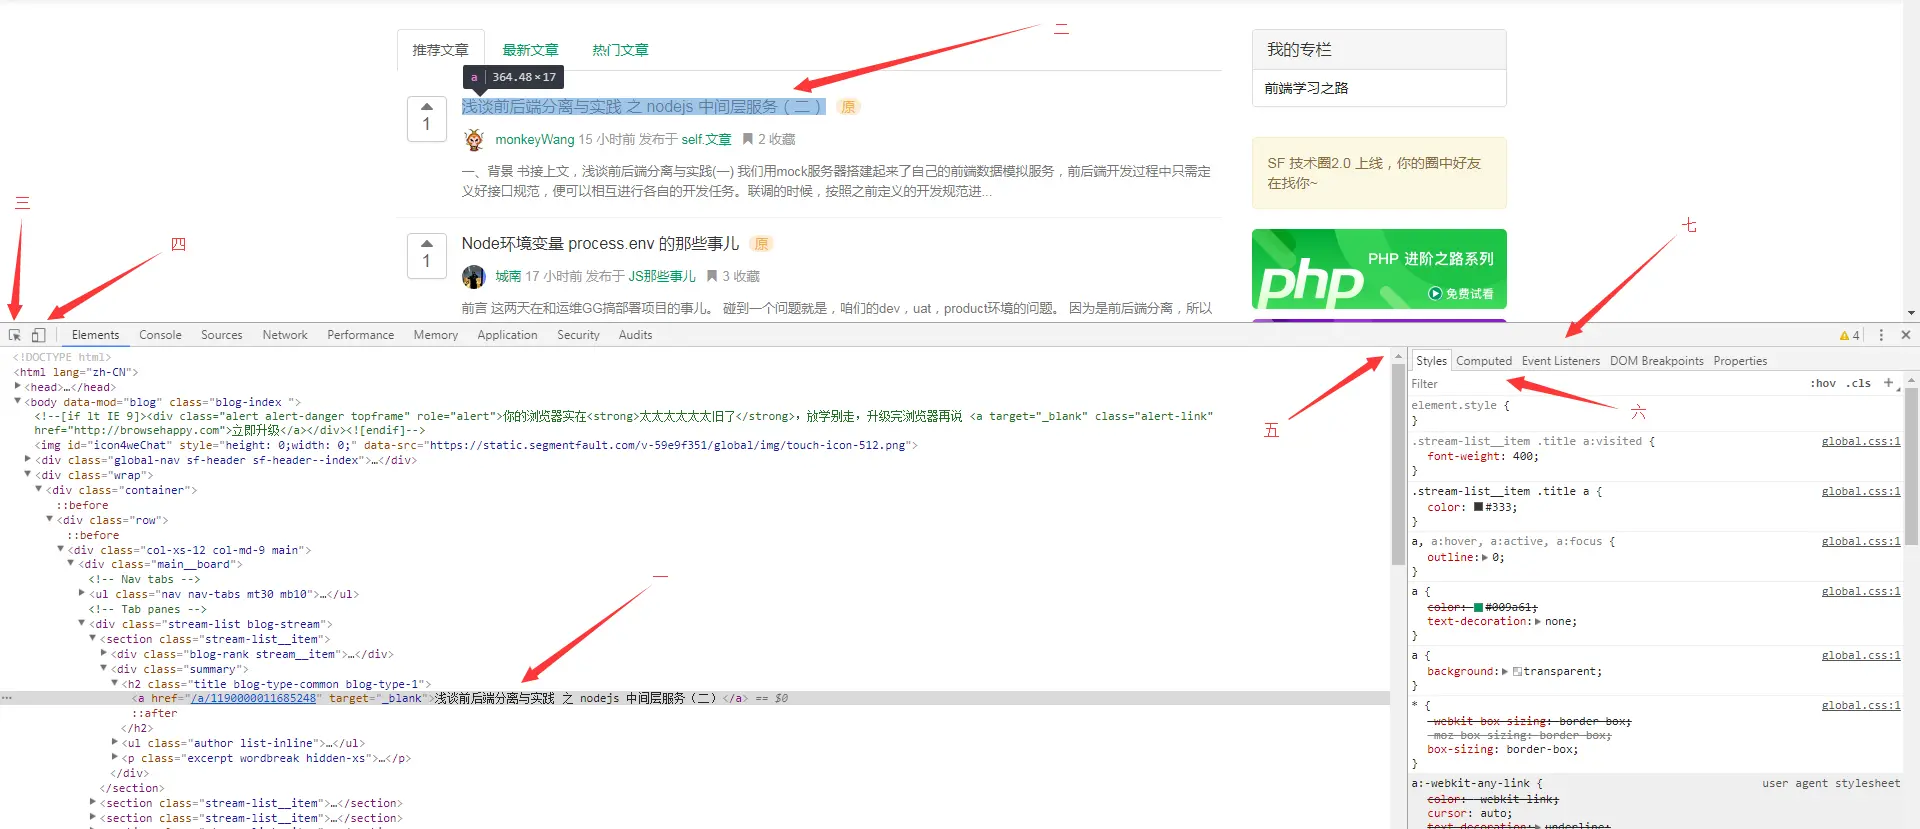Collapse the div class wrap node
The image size is (1920, 829).
pyautogui.click(x=28, y=474)
